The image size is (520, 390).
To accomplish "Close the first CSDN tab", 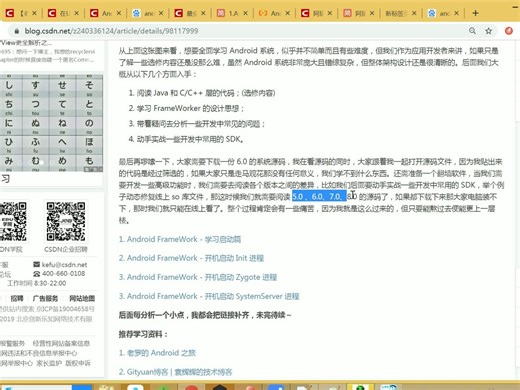I will coord(34,13).
